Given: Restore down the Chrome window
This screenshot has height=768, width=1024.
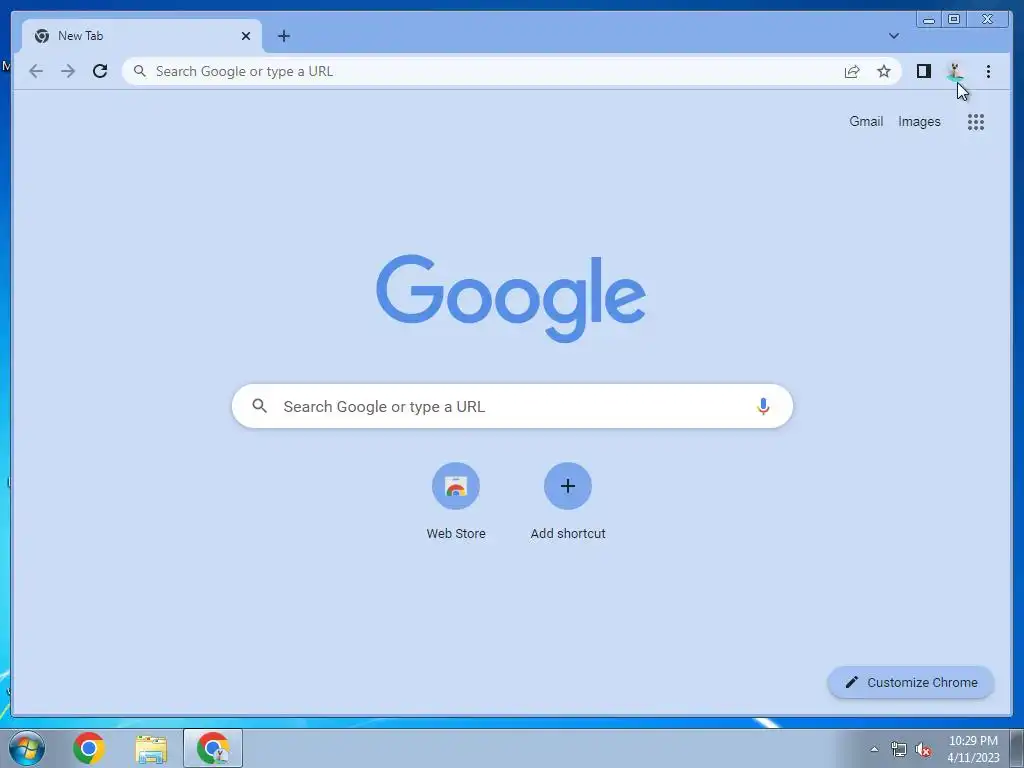Looking at the screenshot, I should coord(953,20).
